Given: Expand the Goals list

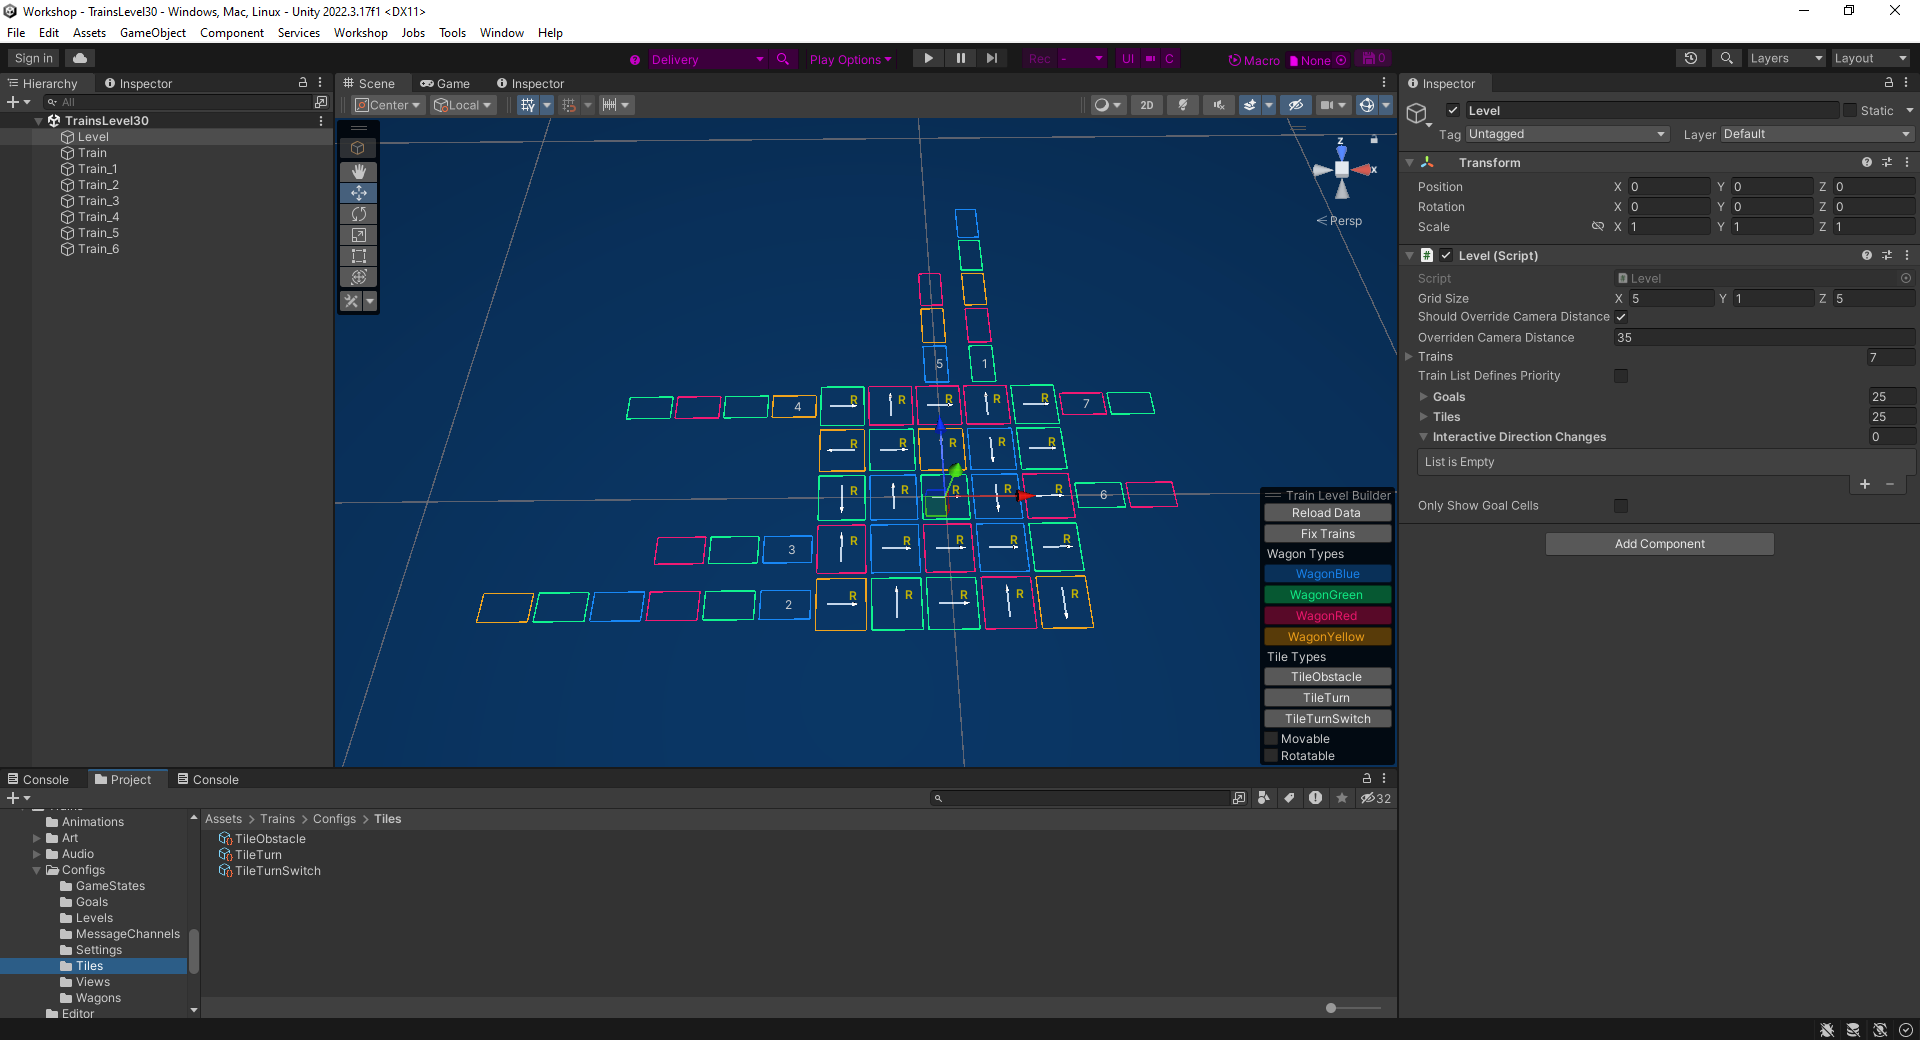Looking at the screenshot, I should pyautogui.click(x=1424, y=397).
